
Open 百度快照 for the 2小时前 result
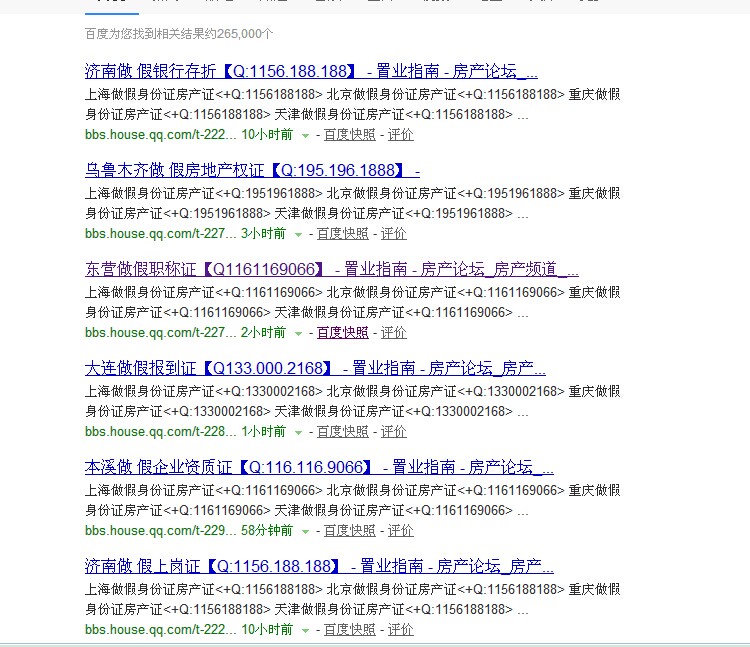click(x=342, y=333)
